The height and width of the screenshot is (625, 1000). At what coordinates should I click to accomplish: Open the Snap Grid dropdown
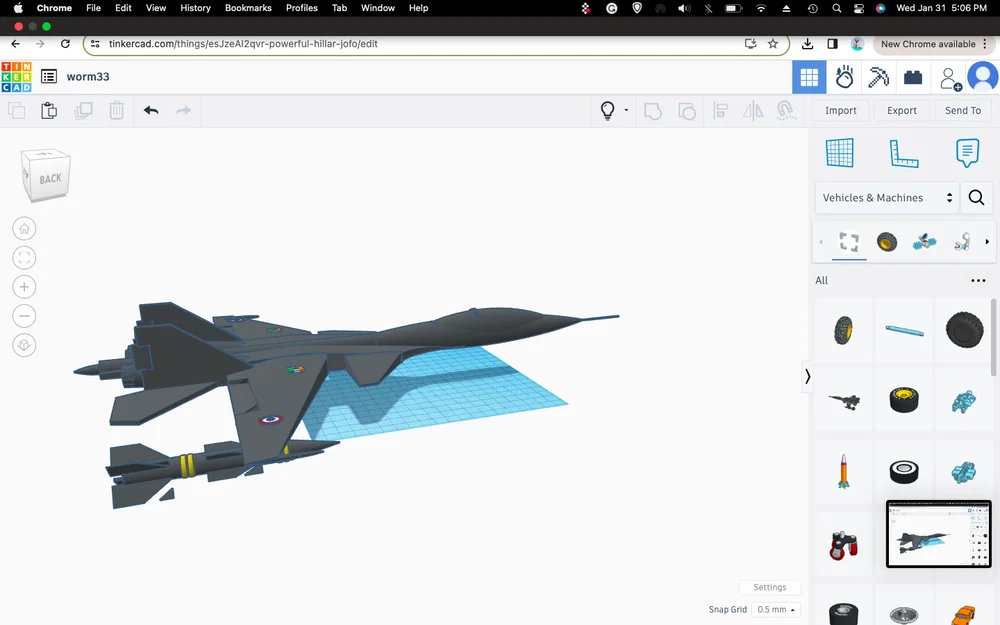click(x=776, y=609)
